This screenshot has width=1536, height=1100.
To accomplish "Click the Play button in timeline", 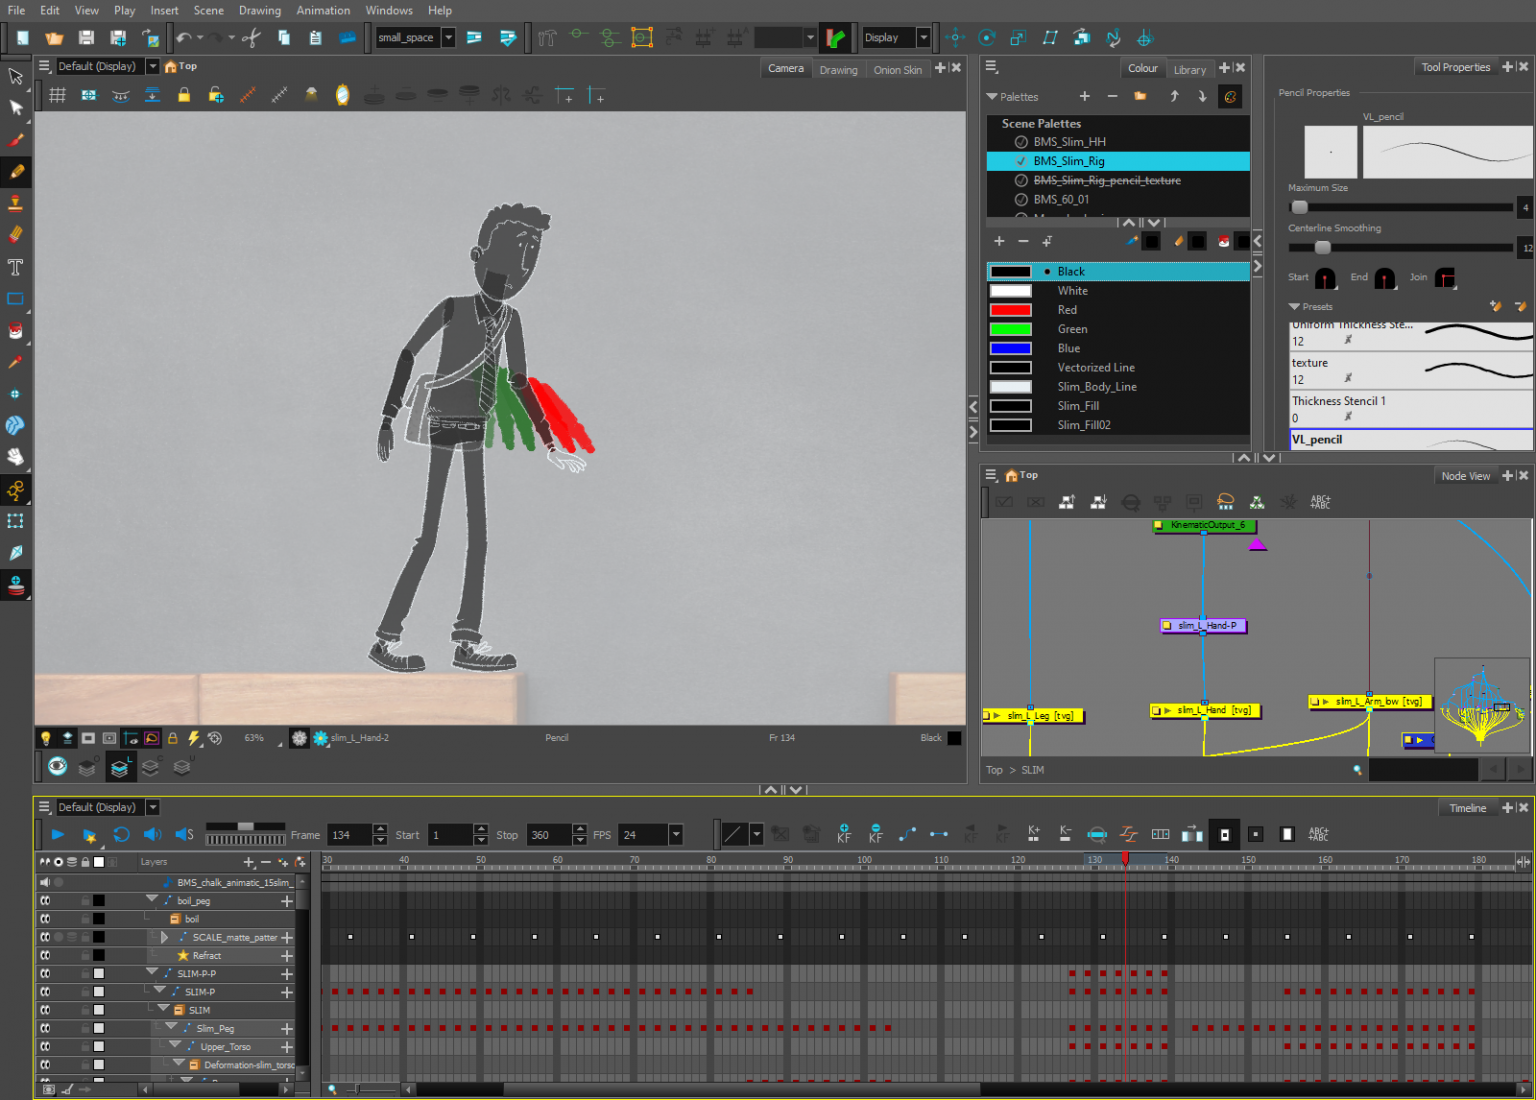I will pos(57,835).
